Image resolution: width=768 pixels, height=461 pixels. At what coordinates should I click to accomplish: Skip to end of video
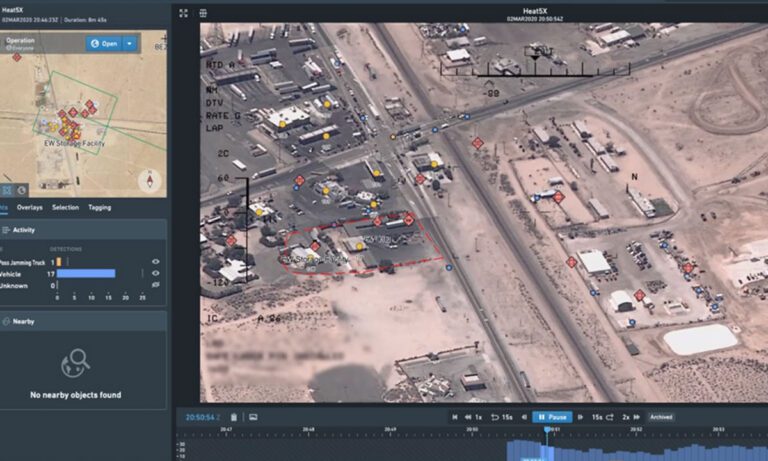click(637, 417)
